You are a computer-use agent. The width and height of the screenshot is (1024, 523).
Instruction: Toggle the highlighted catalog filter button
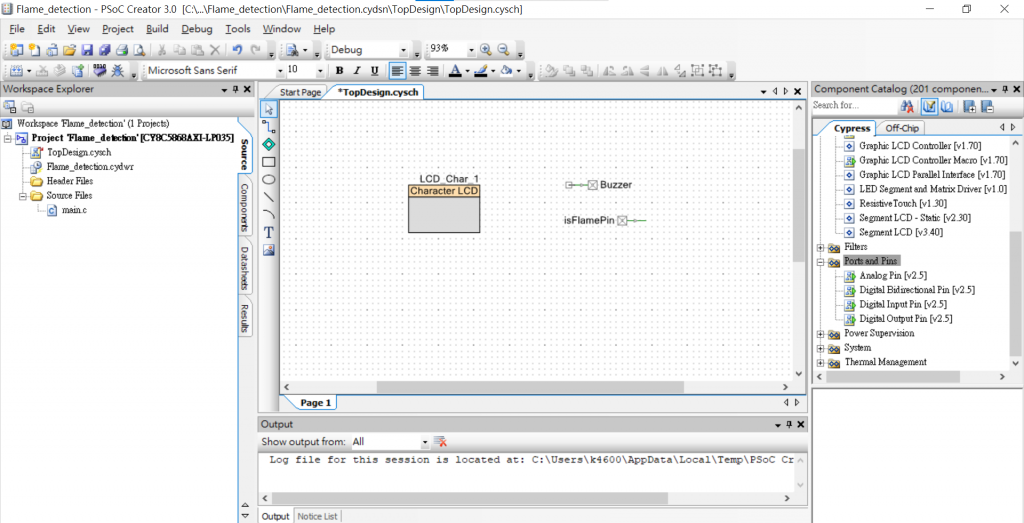929,106
